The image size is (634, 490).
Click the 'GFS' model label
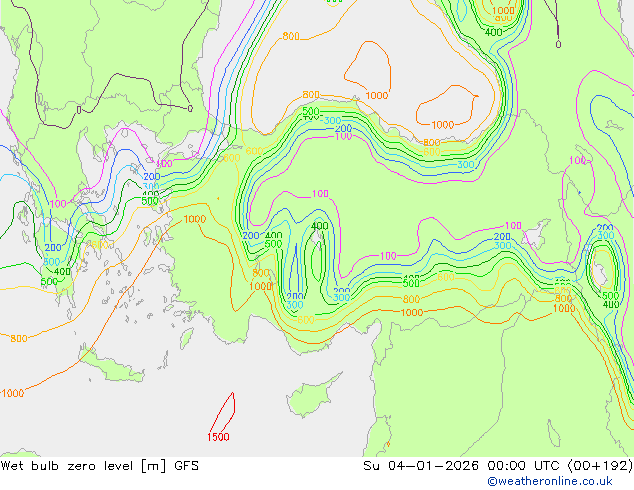click(x=186, y=466)
